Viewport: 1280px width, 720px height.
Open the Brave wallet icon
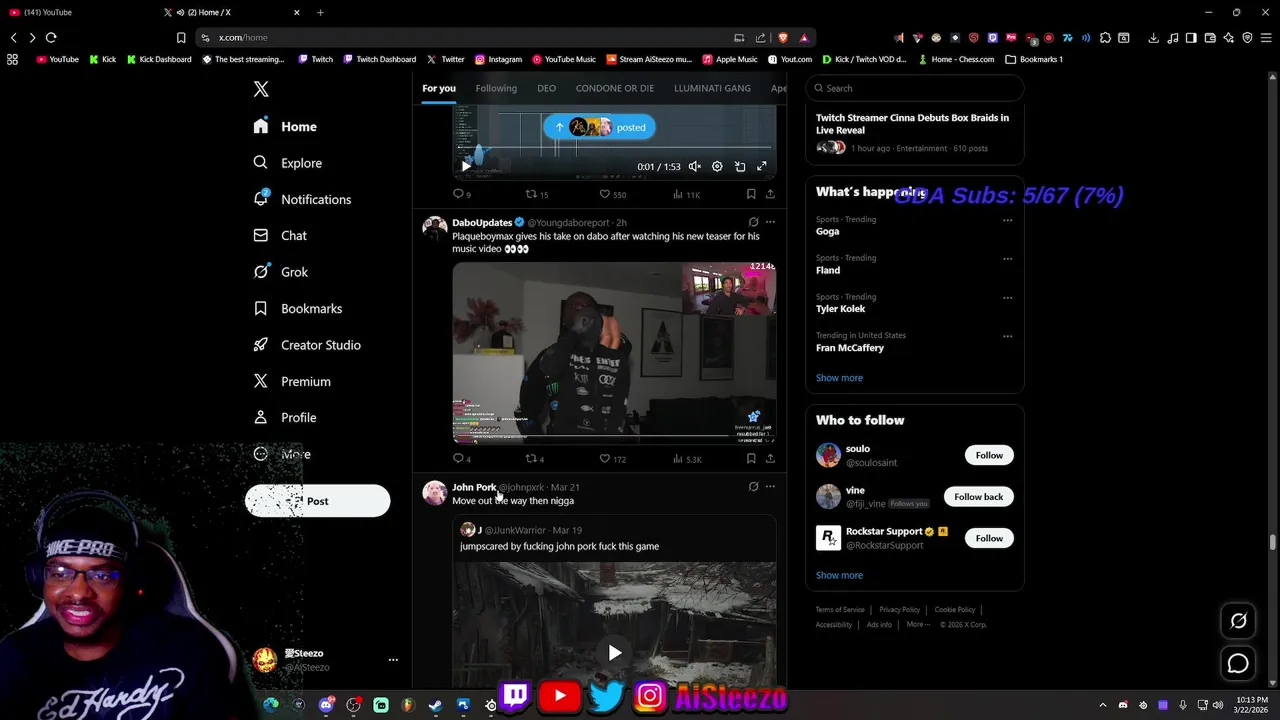tap(1210, 38)
